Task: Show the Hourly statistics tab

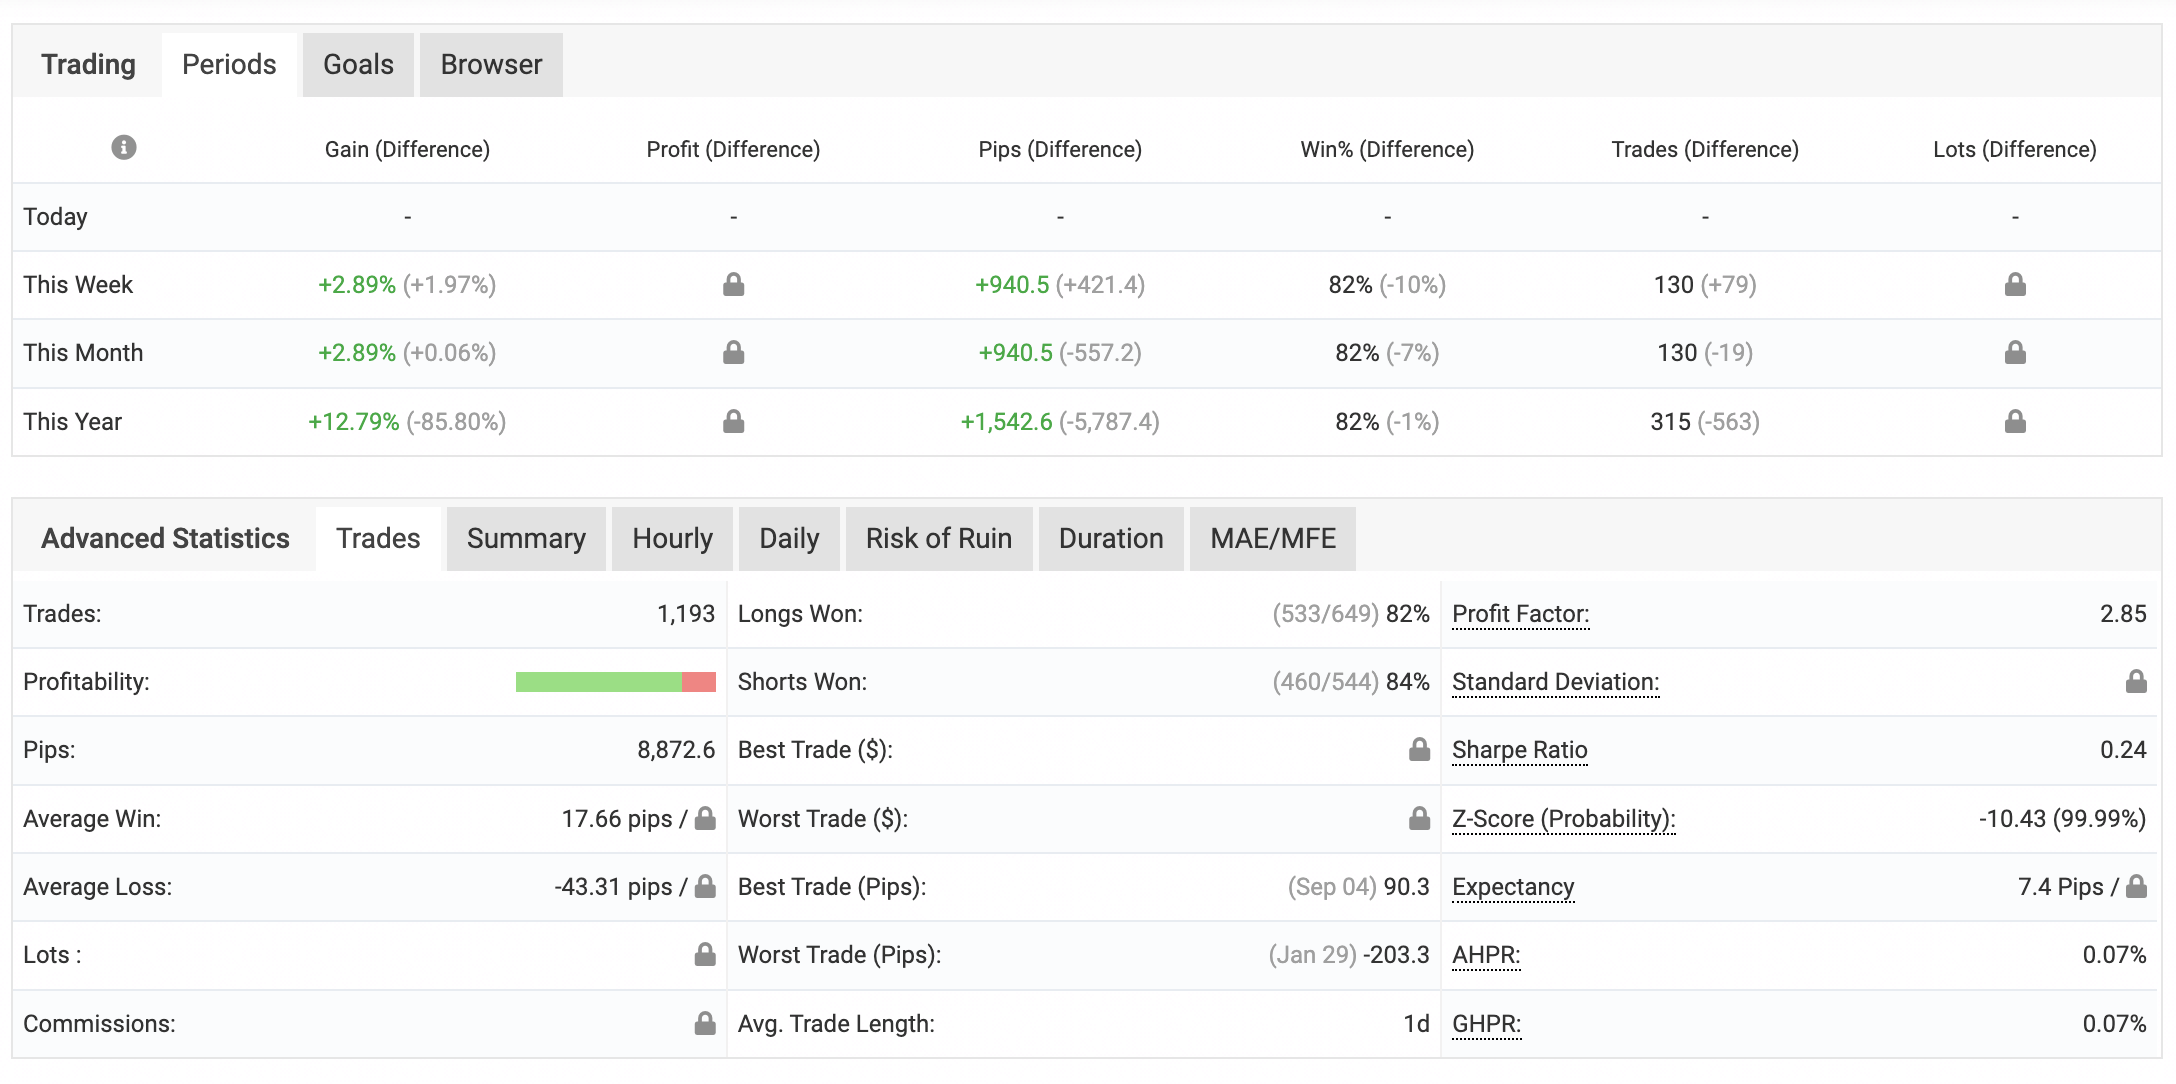Action: (x=672, y=539)
